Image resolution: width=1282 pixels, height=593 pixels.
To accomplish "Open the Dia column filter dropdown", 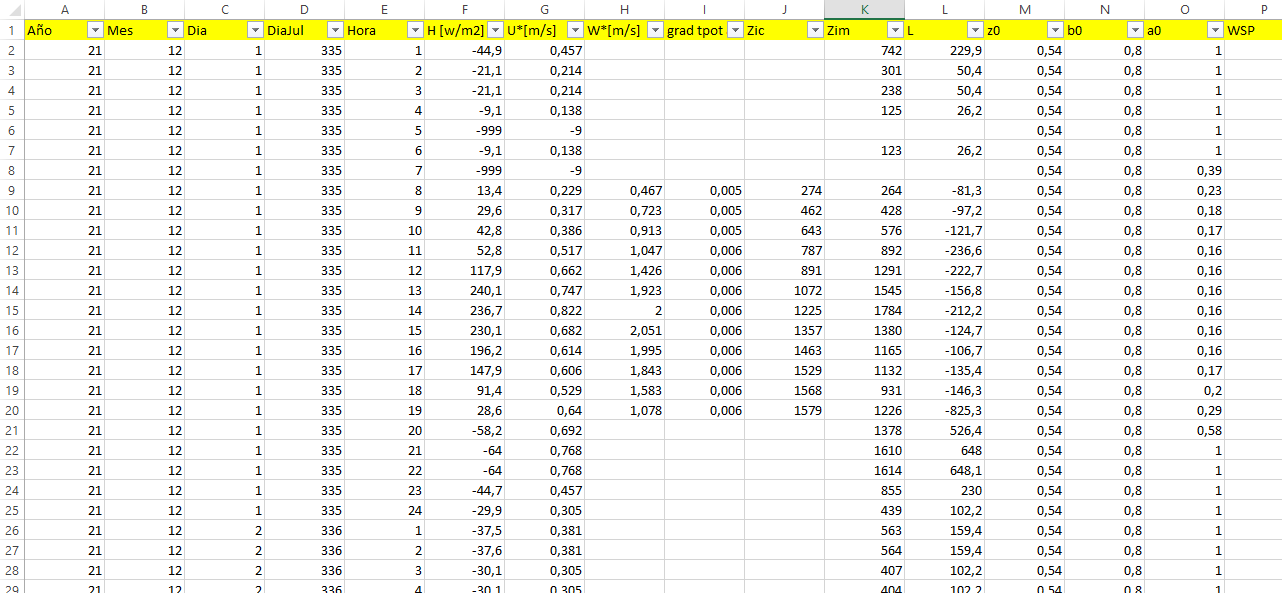I will [255, 30].
